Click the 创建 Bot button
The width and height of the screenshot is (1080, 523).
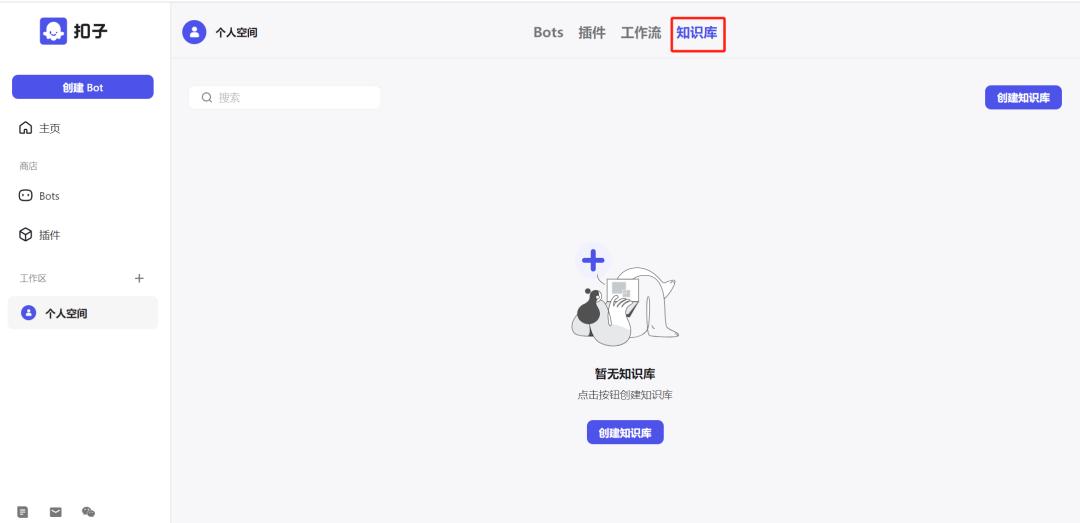tap(83, 88)
